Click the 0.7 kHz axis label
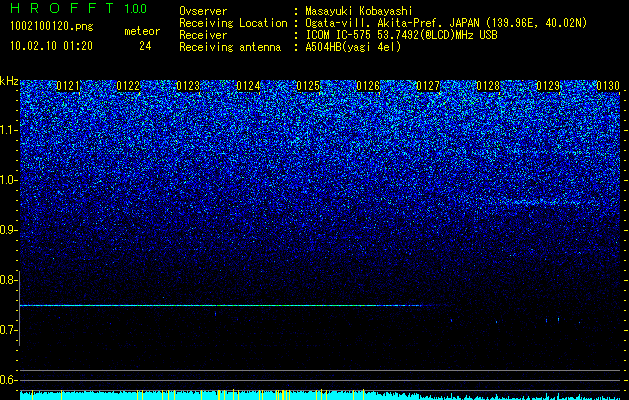The image size is (629, 400). (x=8, y=330)
